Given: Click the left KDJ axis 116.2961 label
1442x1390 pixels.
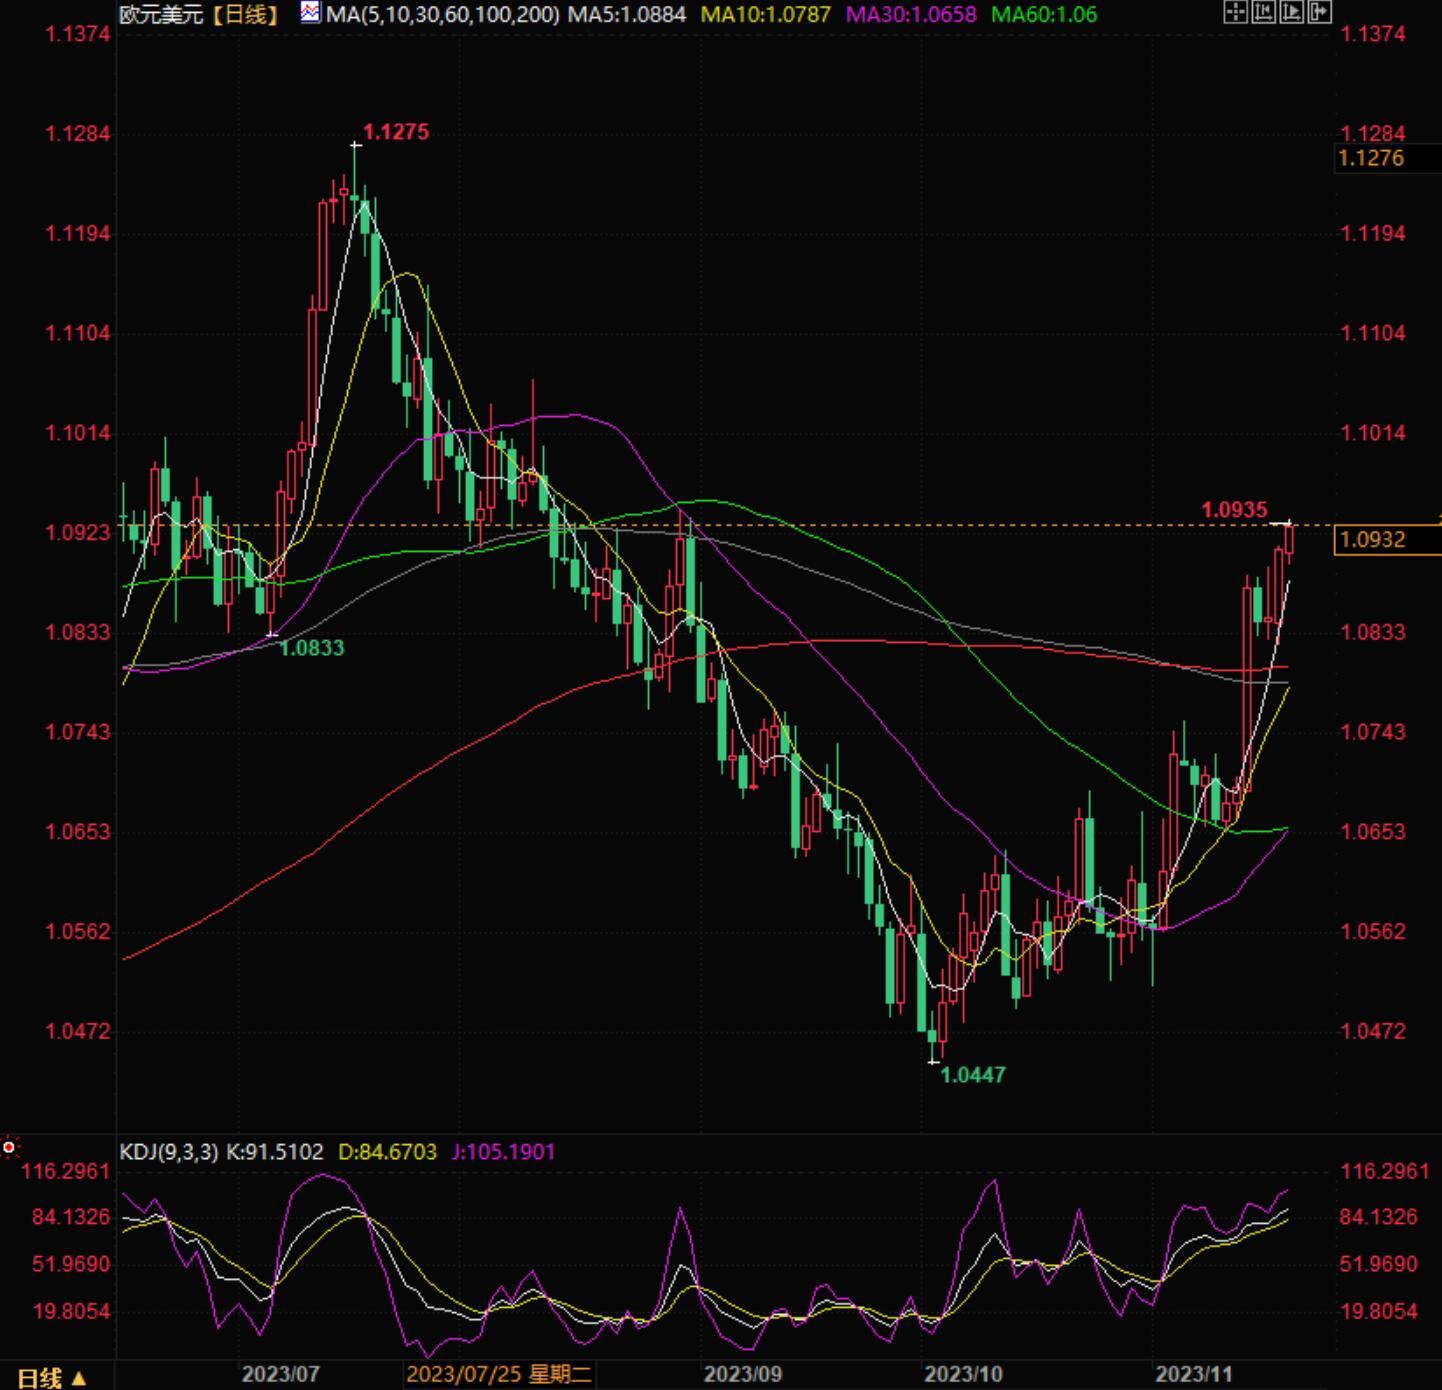Looking at the screenshot, I should (x=67, y=1171).
